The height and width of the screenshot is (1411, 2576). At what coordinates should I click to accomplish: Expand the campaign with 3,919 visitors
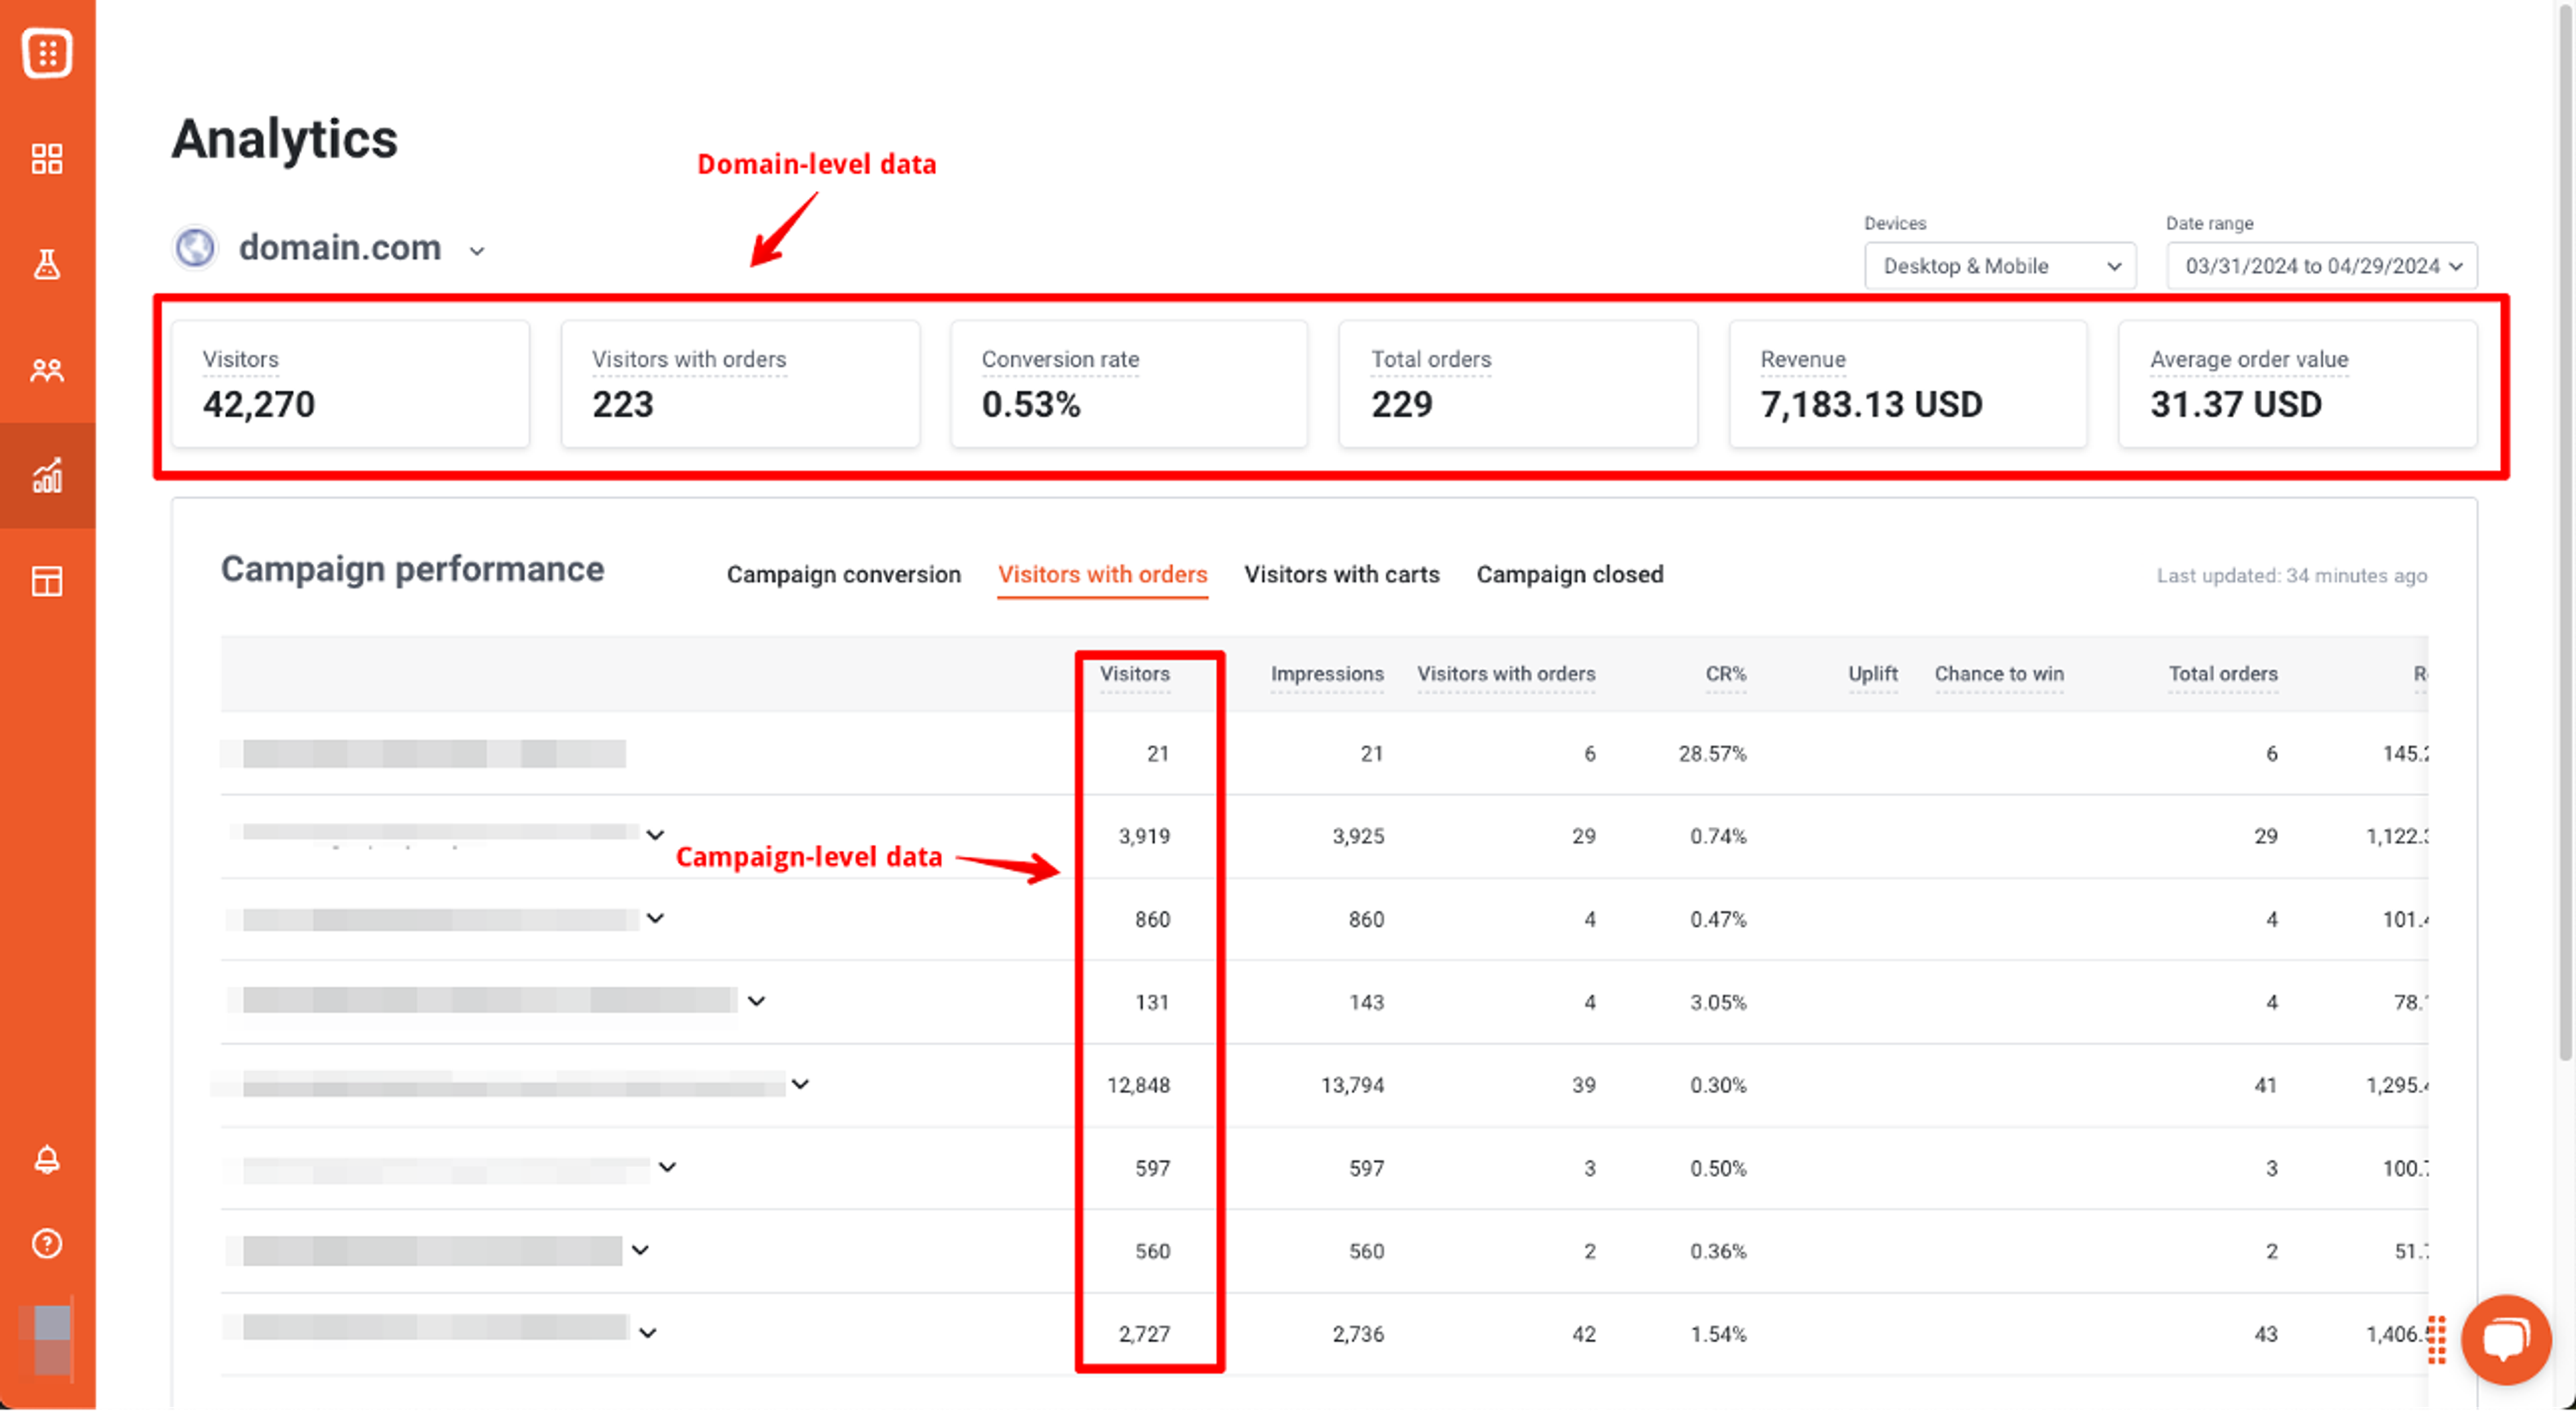pyautogui.click(x=655, y=835)
